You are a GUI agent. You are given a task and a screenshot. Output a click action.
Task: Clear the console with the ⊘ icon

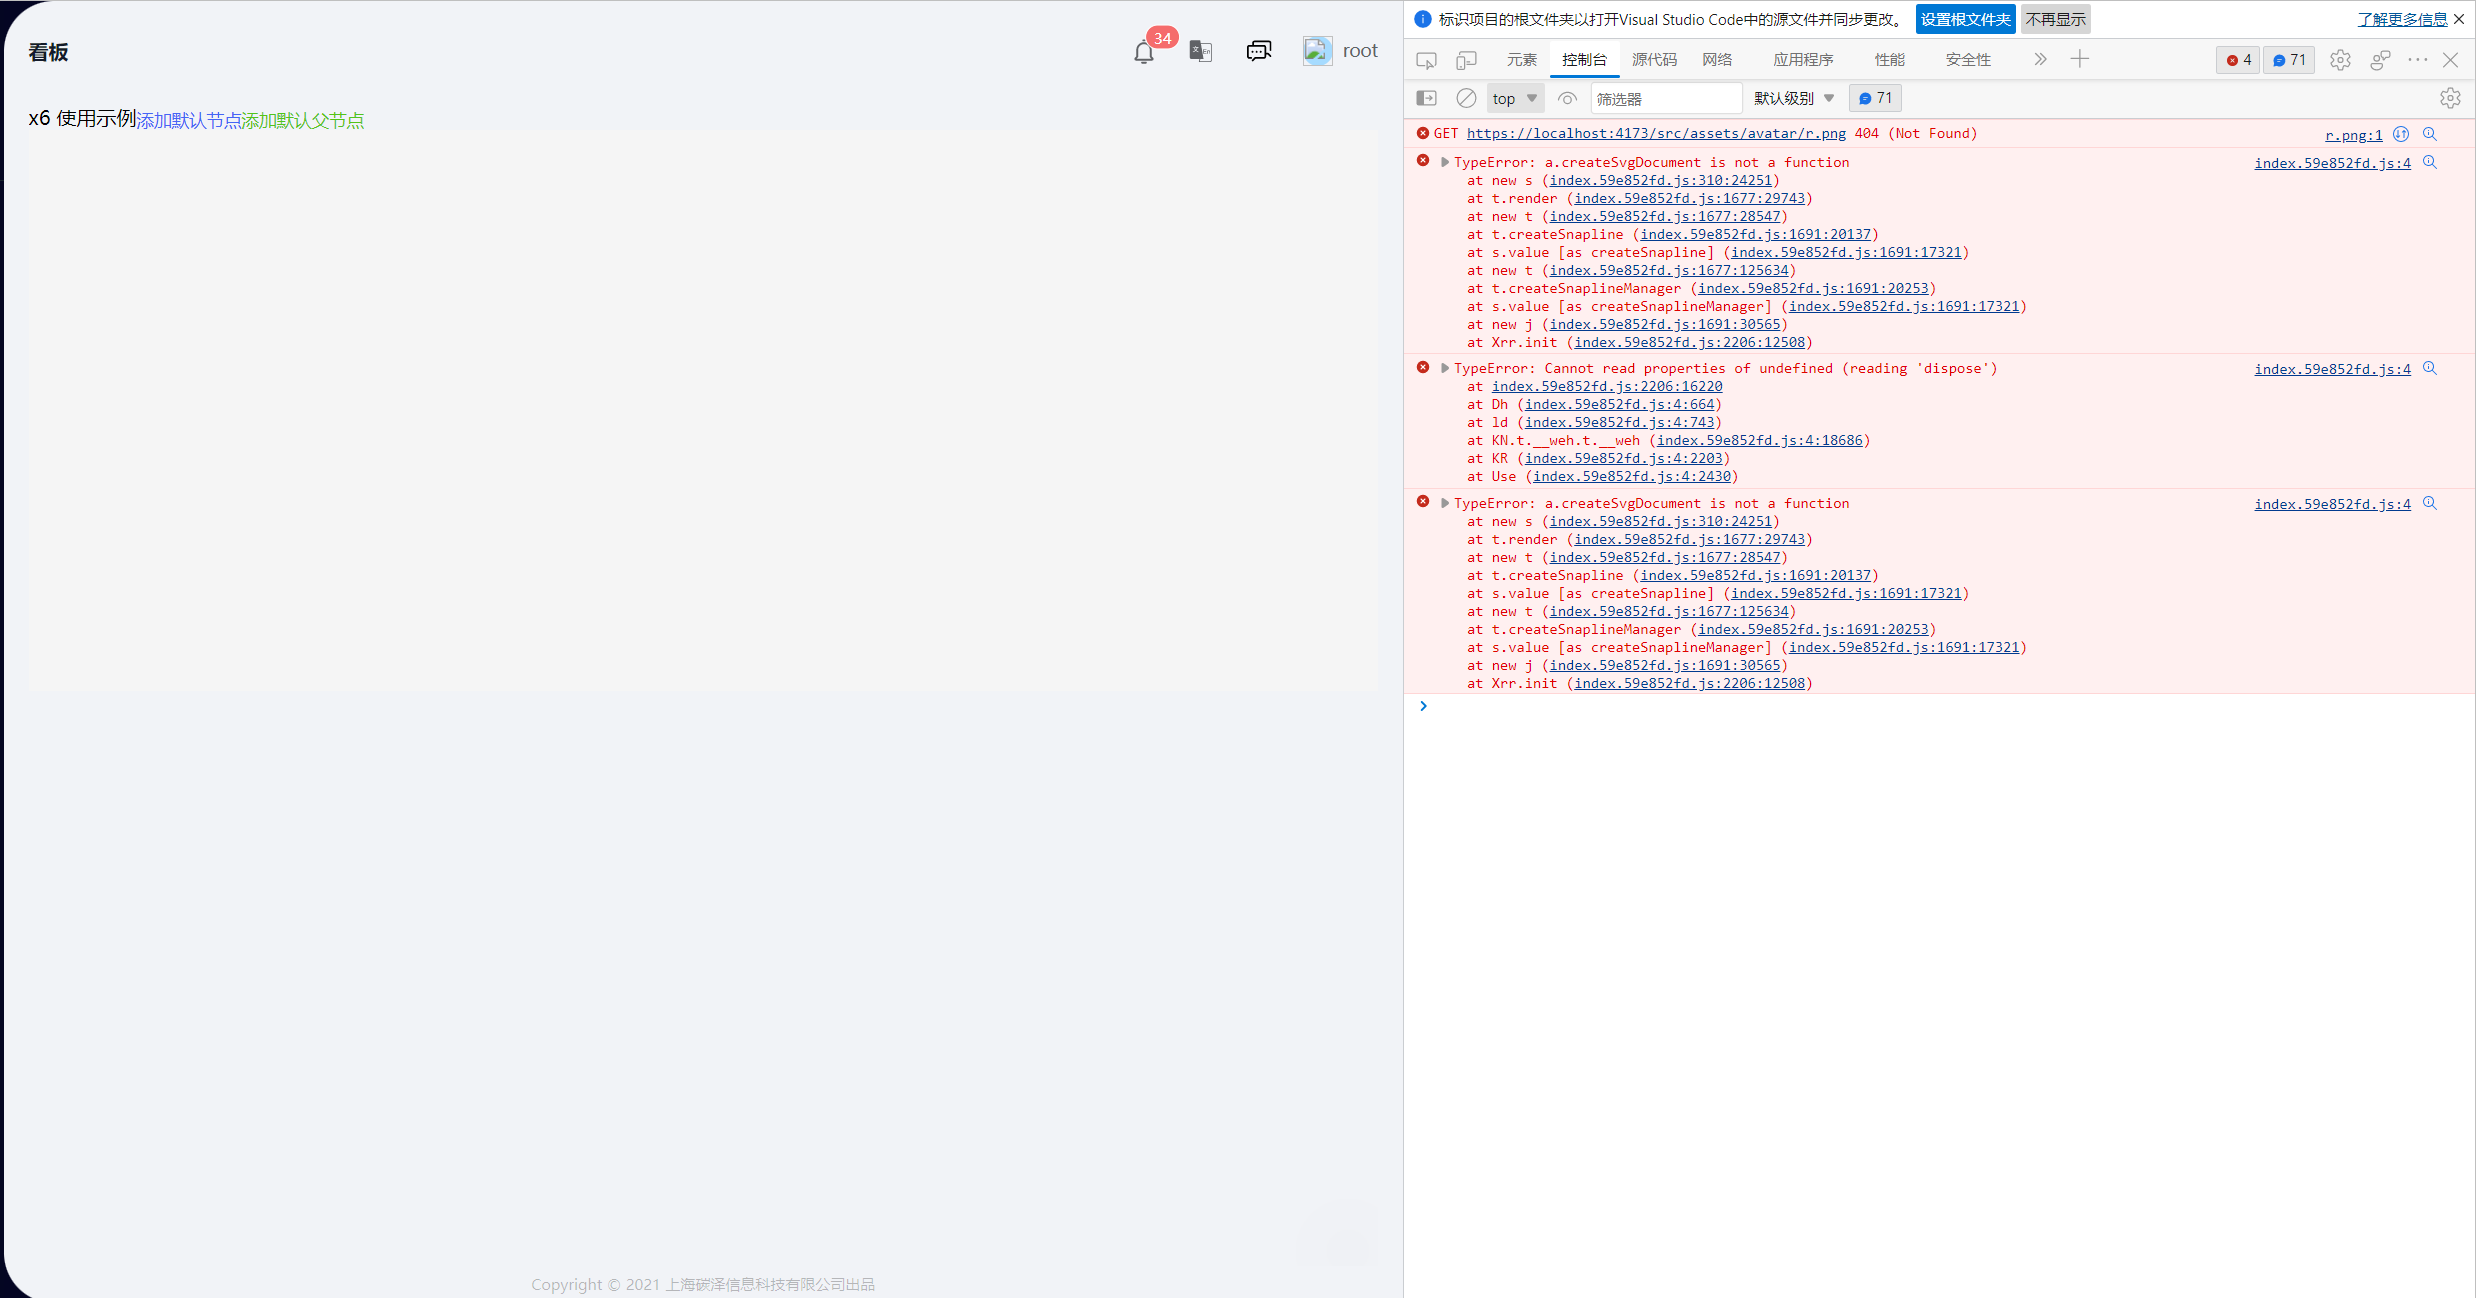(1466, 98)
